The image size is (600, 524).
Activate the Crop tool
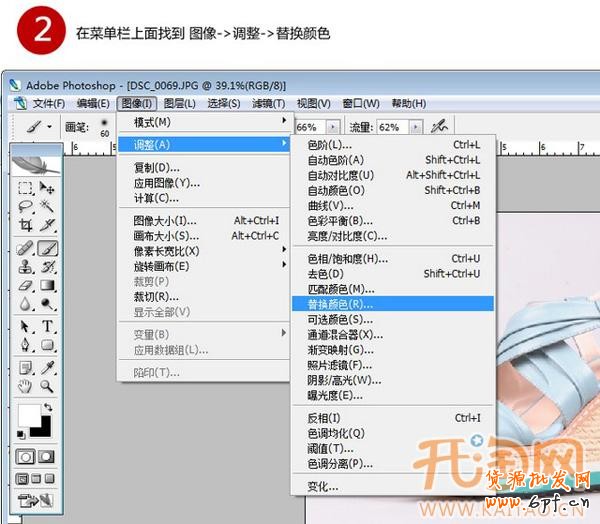26,226
